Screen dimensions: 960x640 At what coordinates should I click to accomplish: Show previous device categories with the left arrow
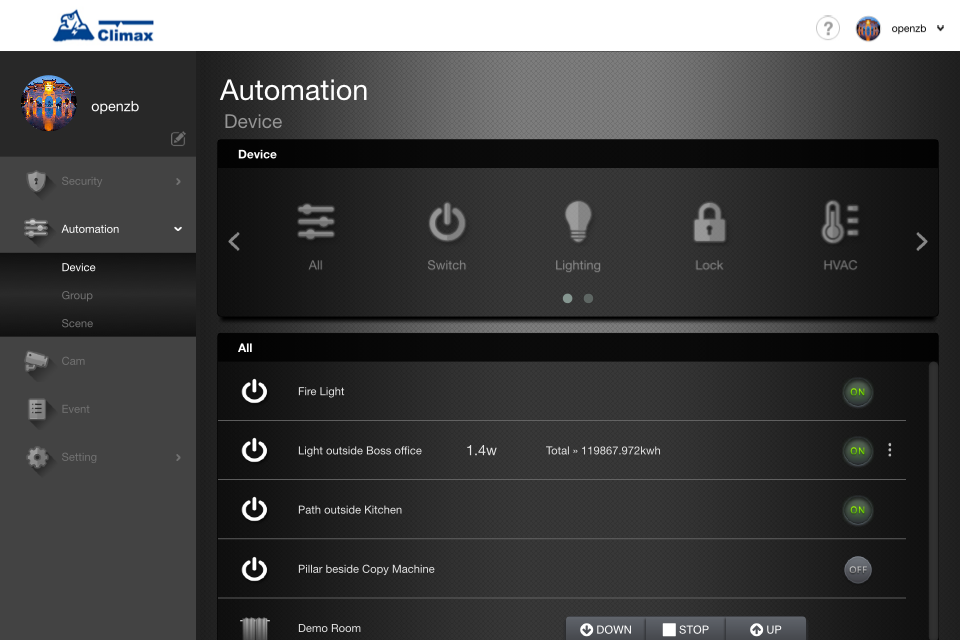click(234, 241)
